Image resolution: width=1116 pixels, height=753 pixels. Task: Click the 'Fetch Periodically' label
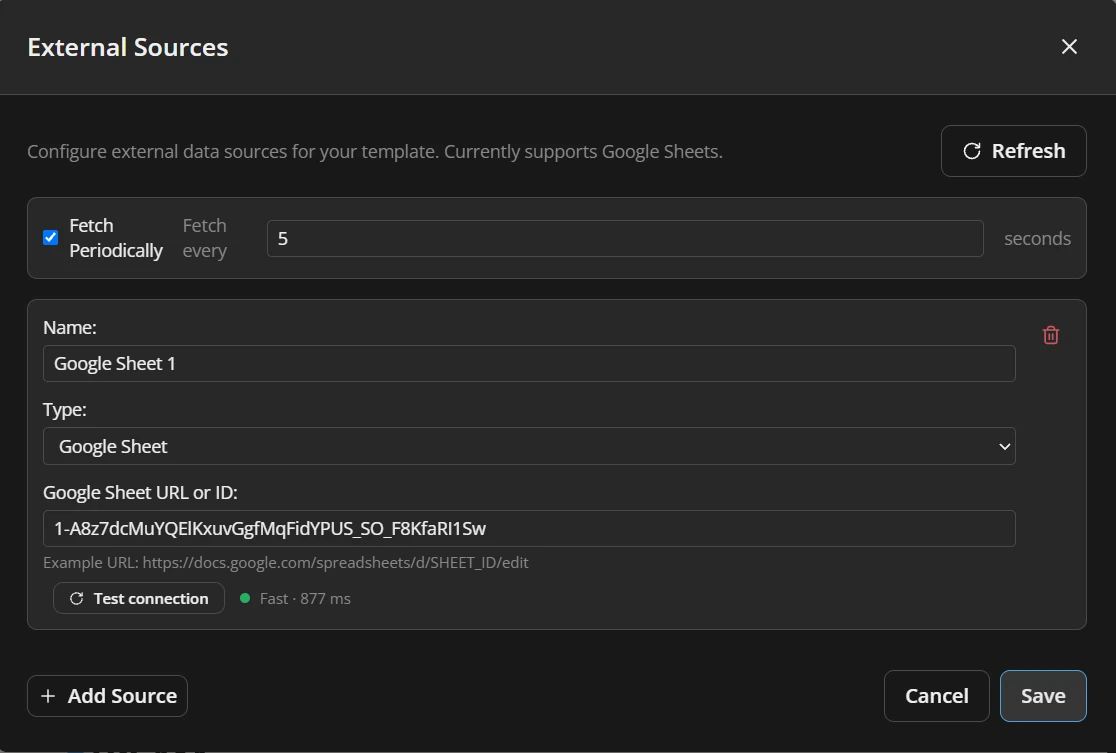pos(116,238)
